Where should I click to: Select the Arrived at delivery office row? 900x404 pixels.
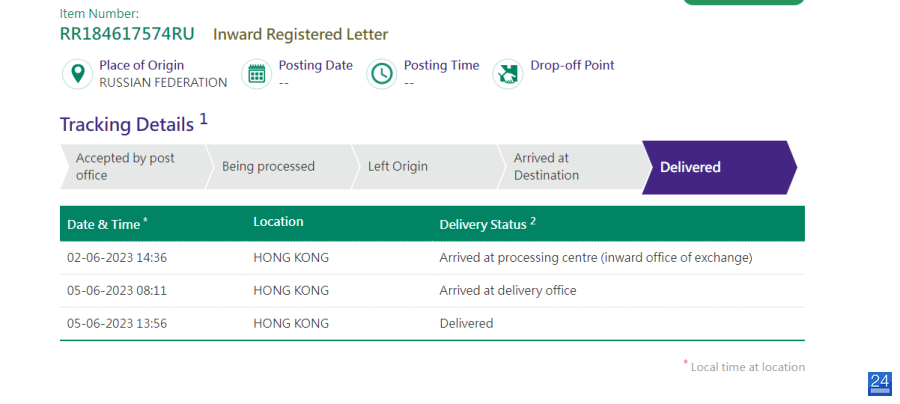(x=432, y=291)
